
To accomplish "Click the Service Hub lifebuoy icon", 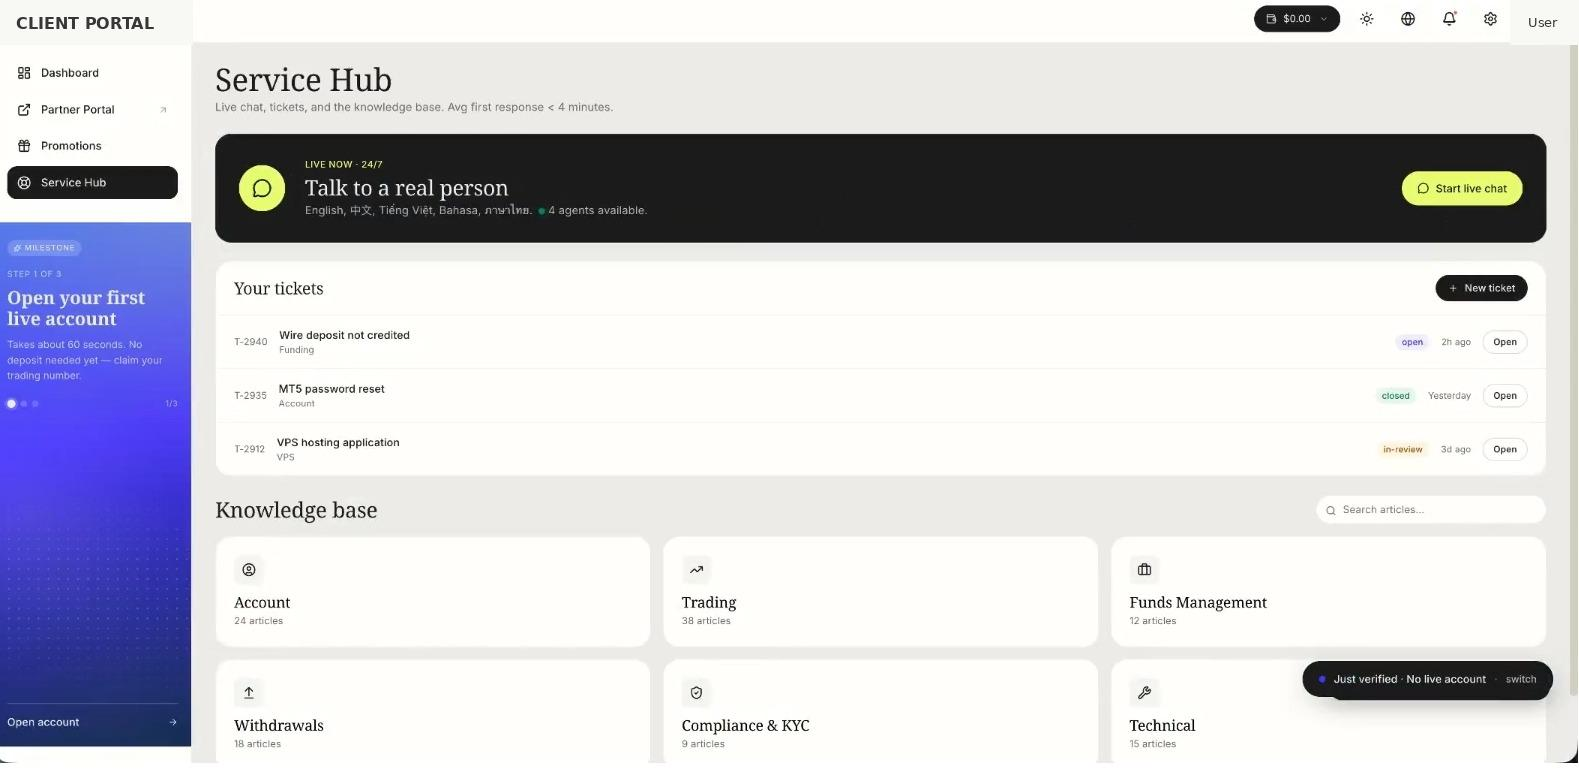I will tap(24, 183).
